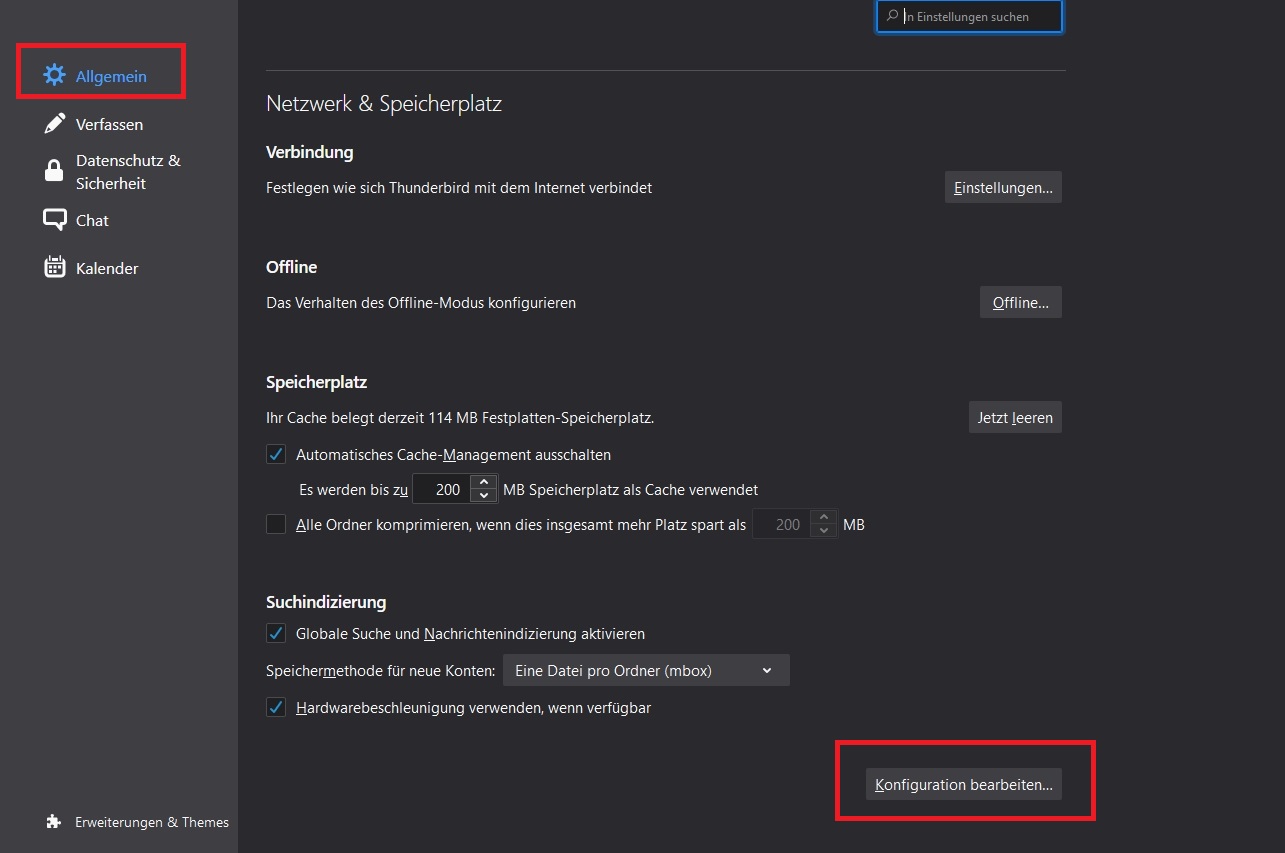Switch to Datenschutz & Sicherheit section
This screenshot has height=853, width=1285.
tap(127, 172)
